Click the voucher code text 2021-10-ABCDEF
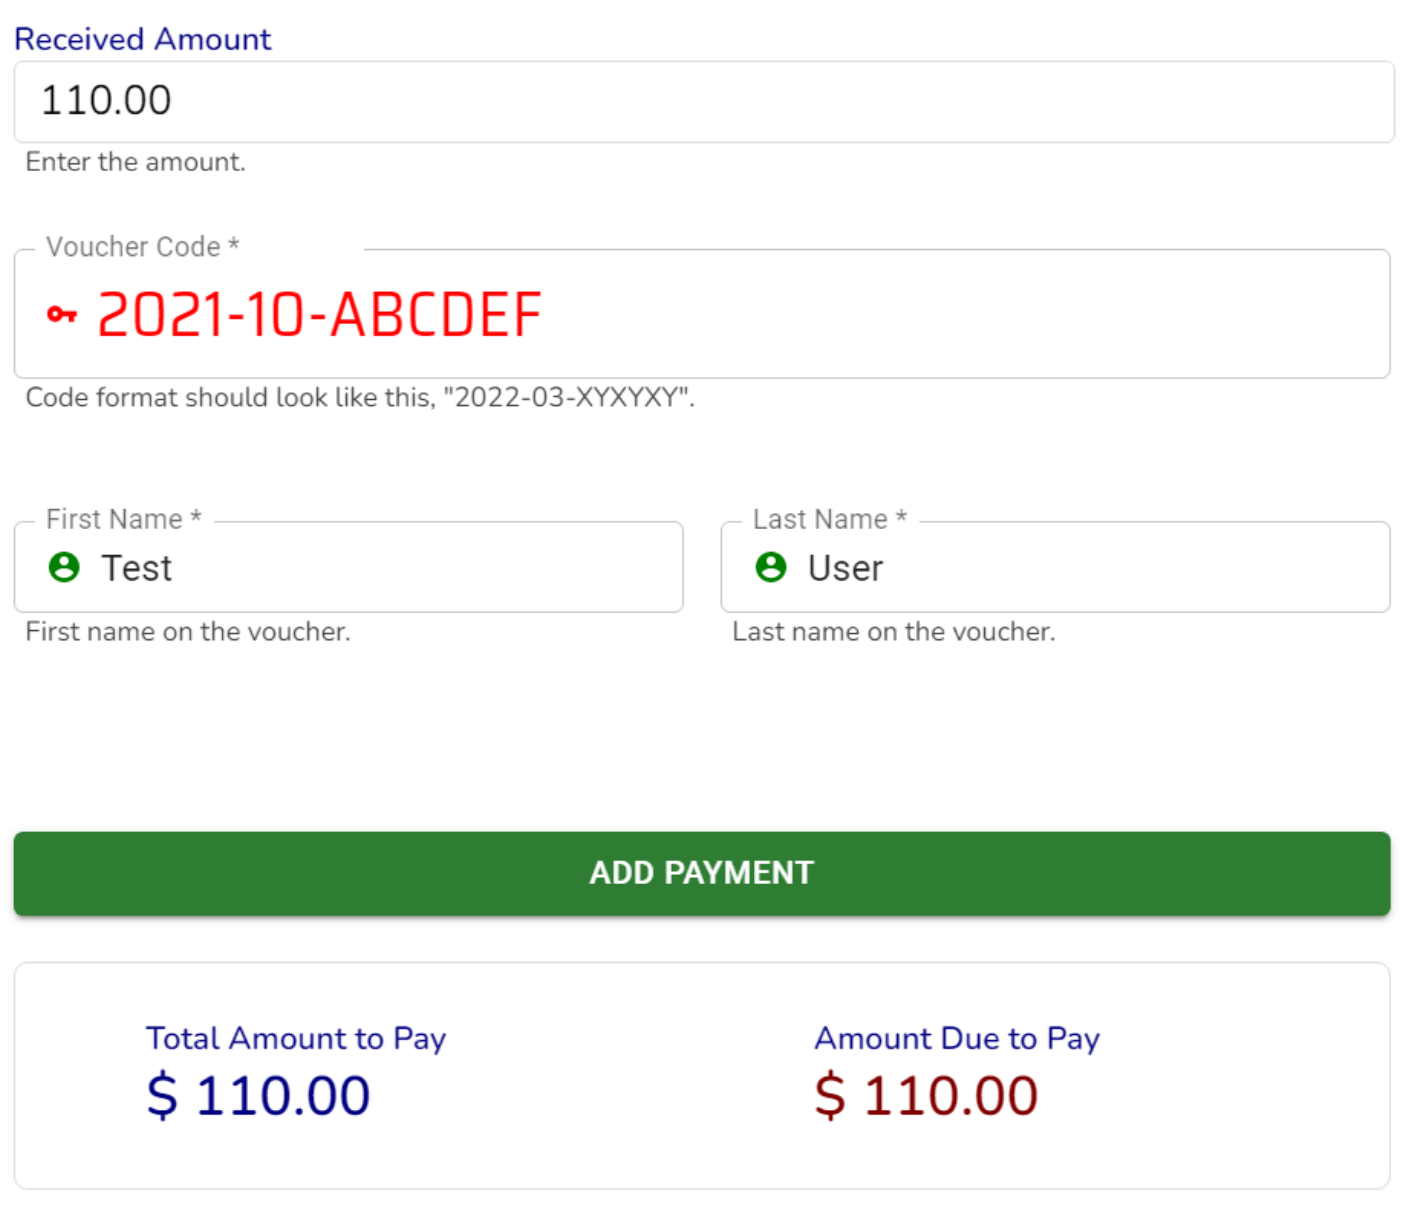1405x1208 pixels. point(319,315)
